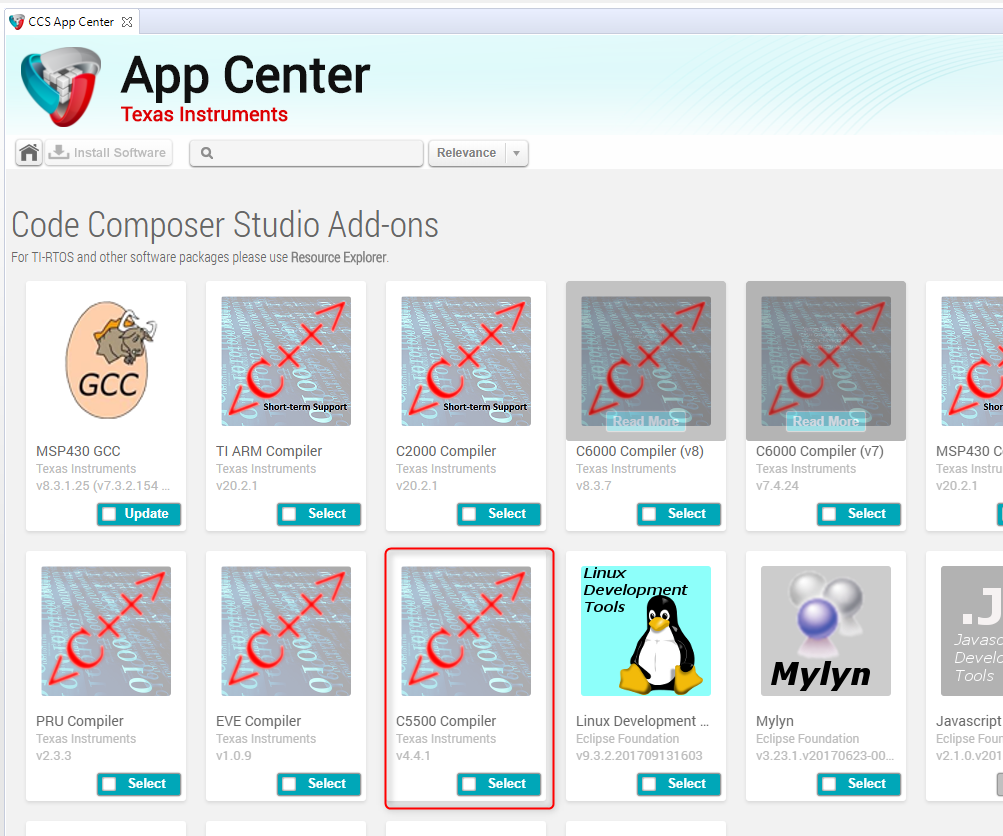The image size is (1003, 836).
Task: Click the TI ARM Compiler title text
Action: click(269, 451)
